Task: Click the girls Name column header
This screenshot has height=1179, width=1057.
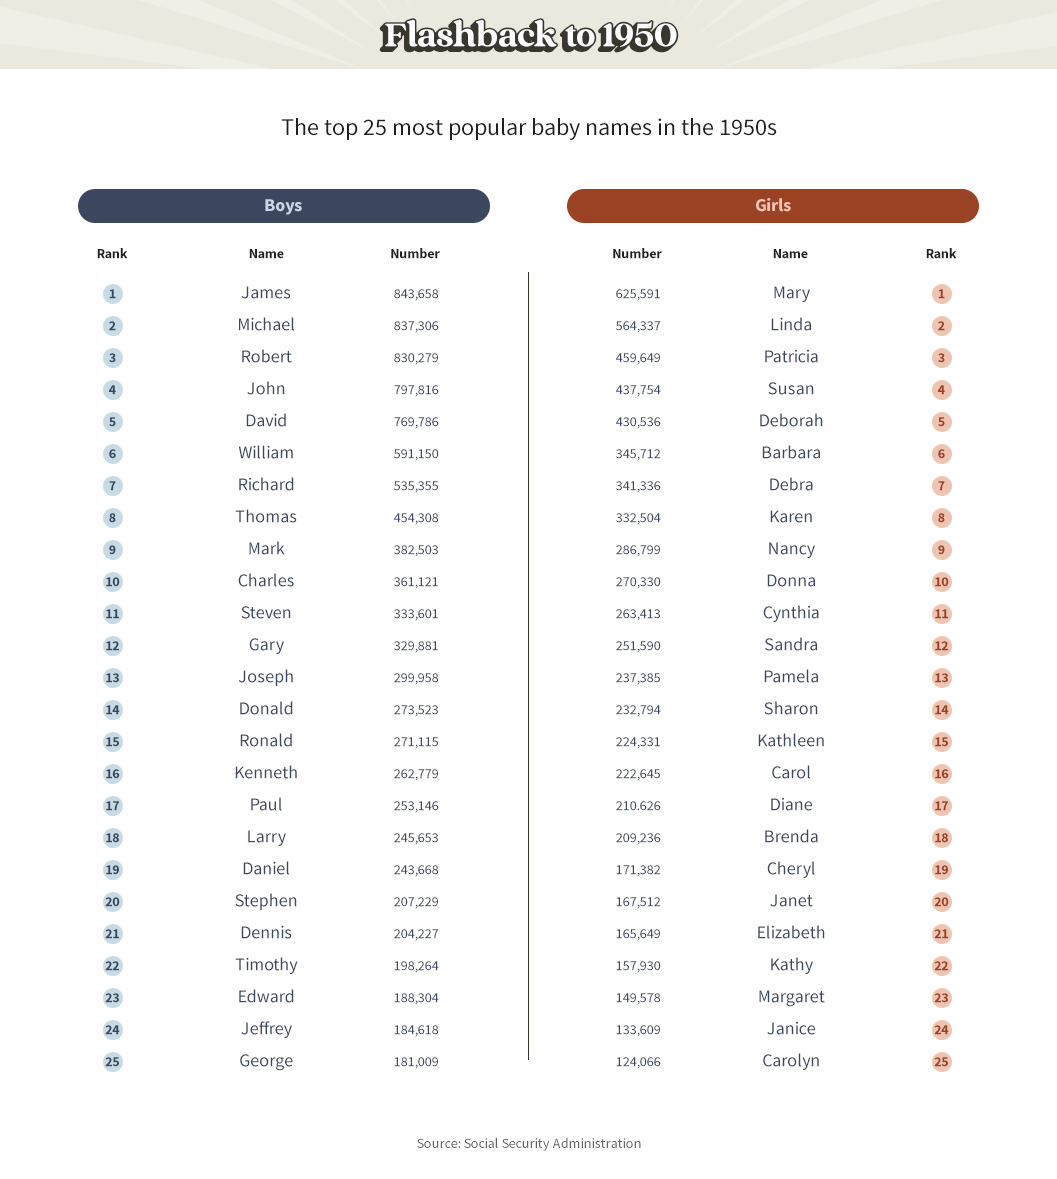Action: pyautogui.click(x=790, y=253)
